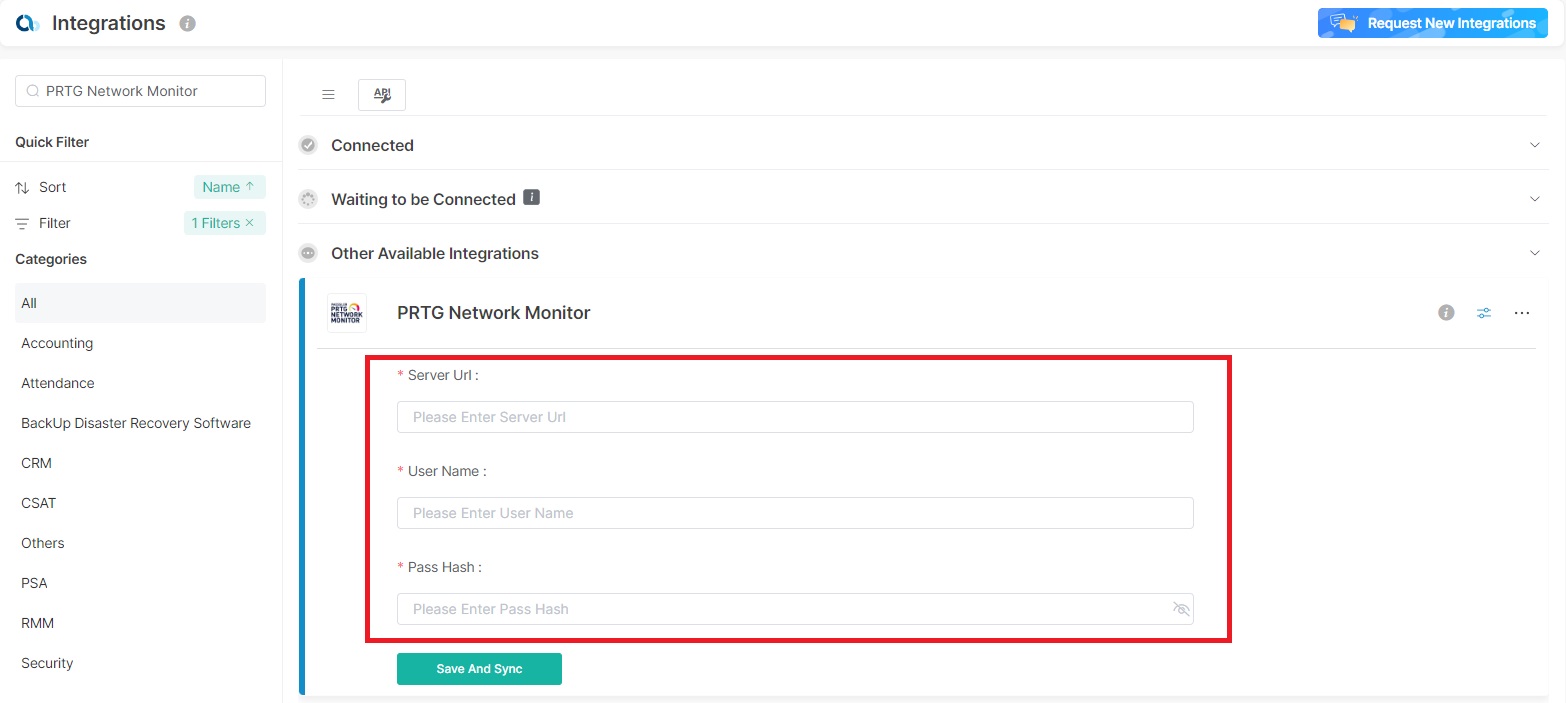Click the Save And Sync button
1566x703 pixels.
tap(479, 669)
